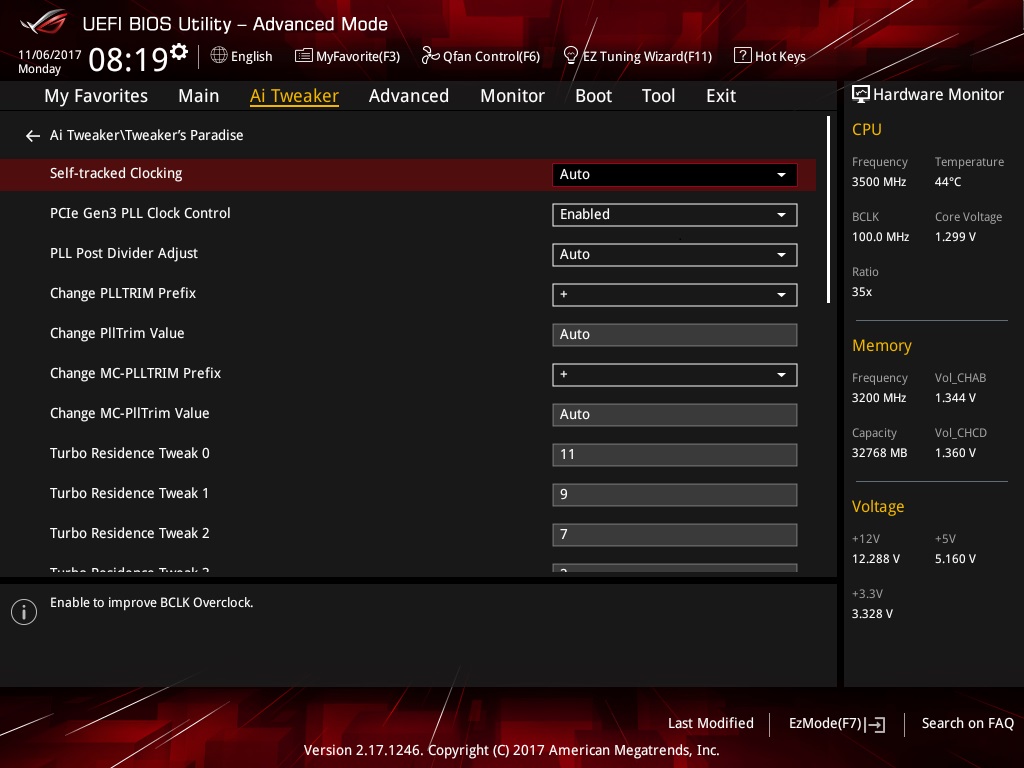Click the Turbo Residence Tweak 1 field

675,495
